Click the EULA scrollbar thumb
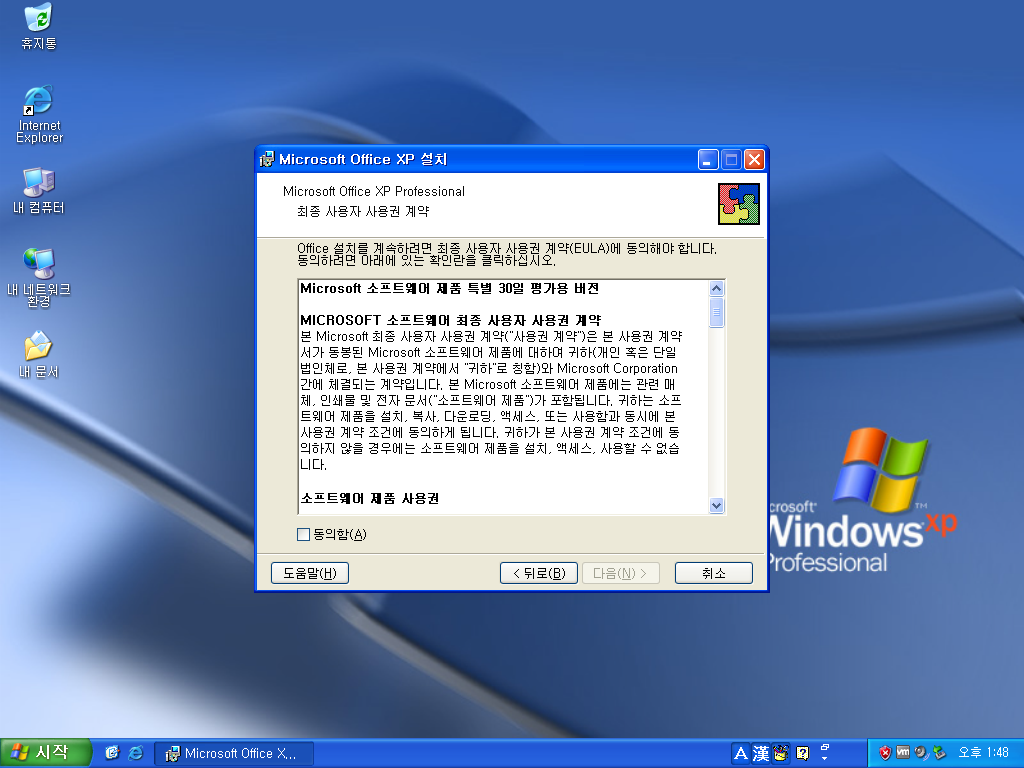 point(716,312)
